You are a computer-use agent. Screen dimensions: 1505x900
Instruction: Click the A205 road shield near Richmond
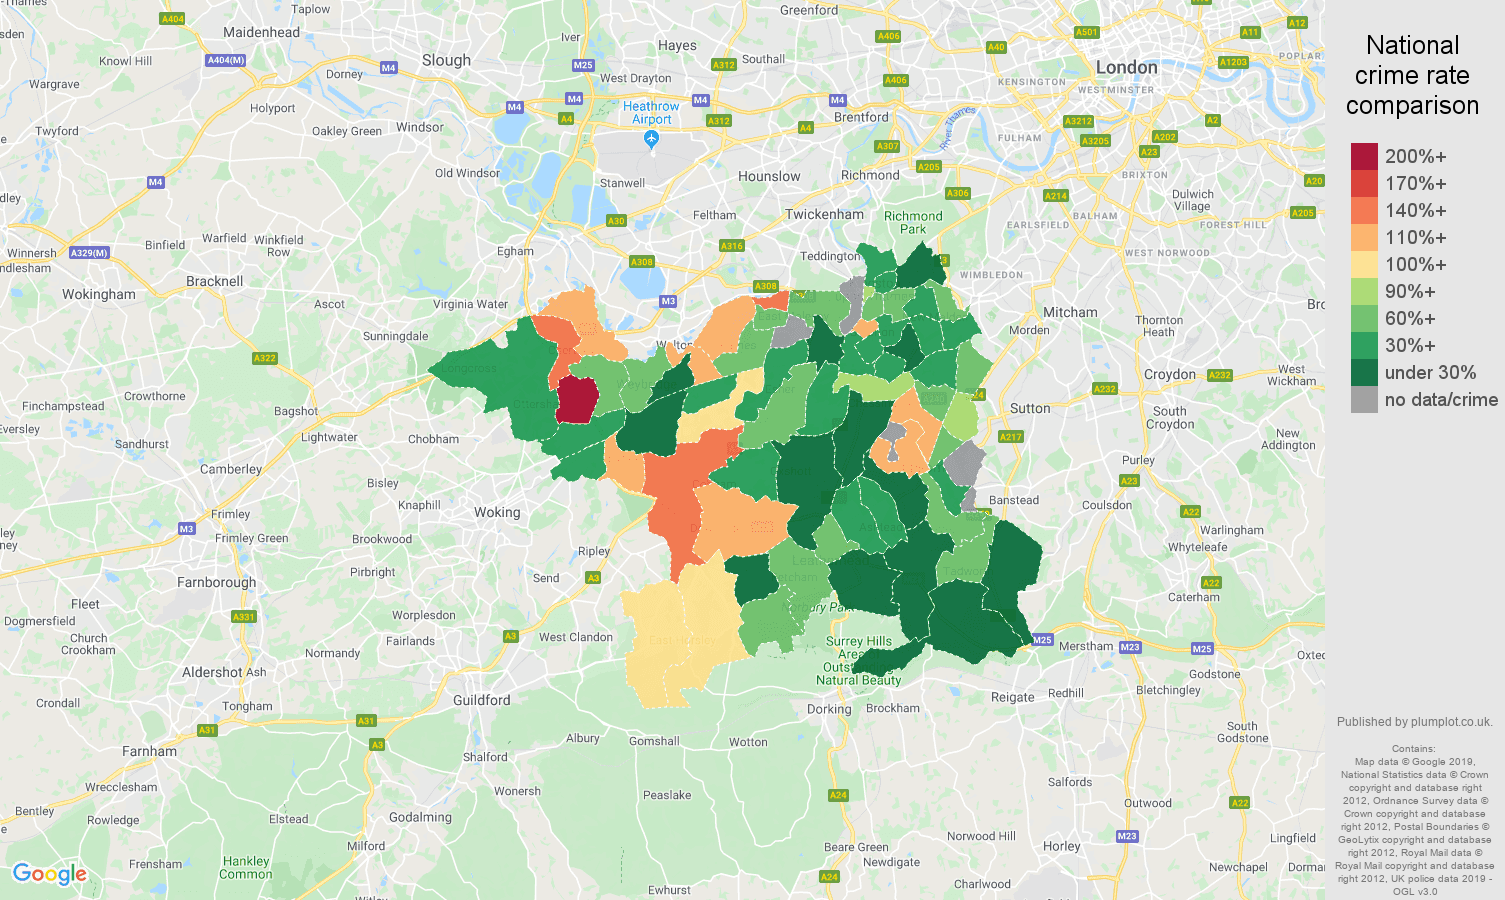[929, 167]
